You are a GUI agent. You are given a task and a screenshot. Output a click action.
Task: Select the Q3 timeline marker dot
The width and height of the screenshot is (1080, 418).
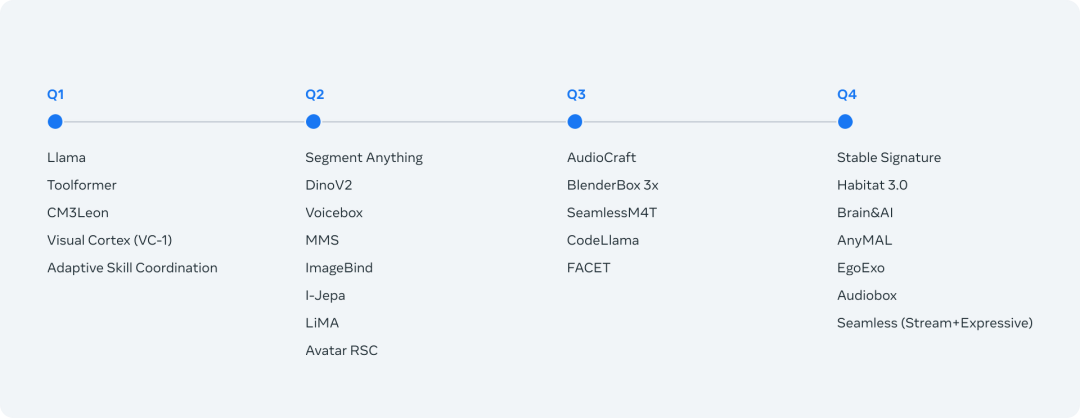[574, 121]
